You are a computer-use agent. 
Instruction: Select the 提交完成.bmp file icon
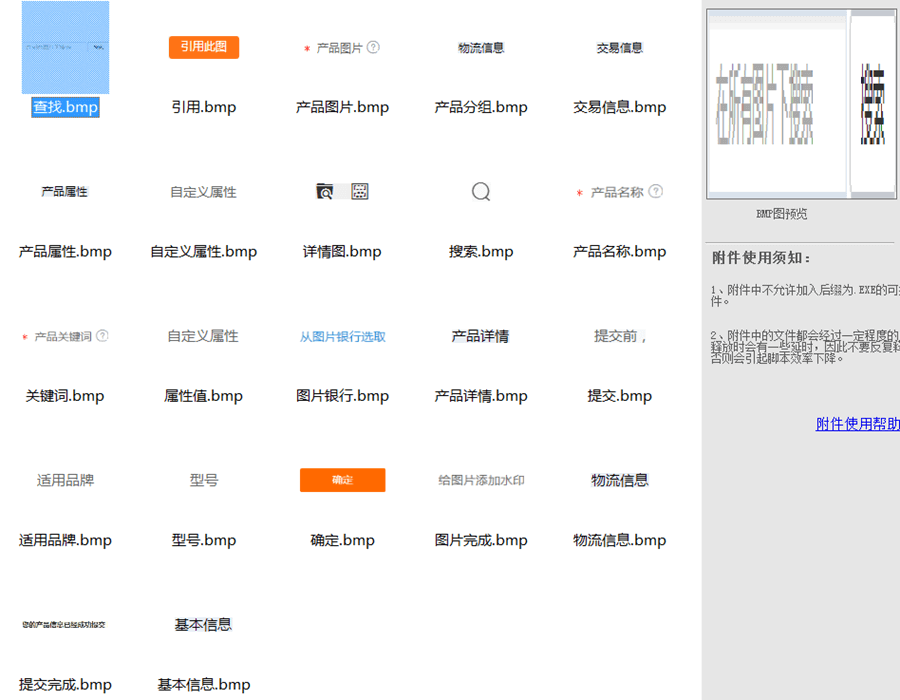pos(65,625)
